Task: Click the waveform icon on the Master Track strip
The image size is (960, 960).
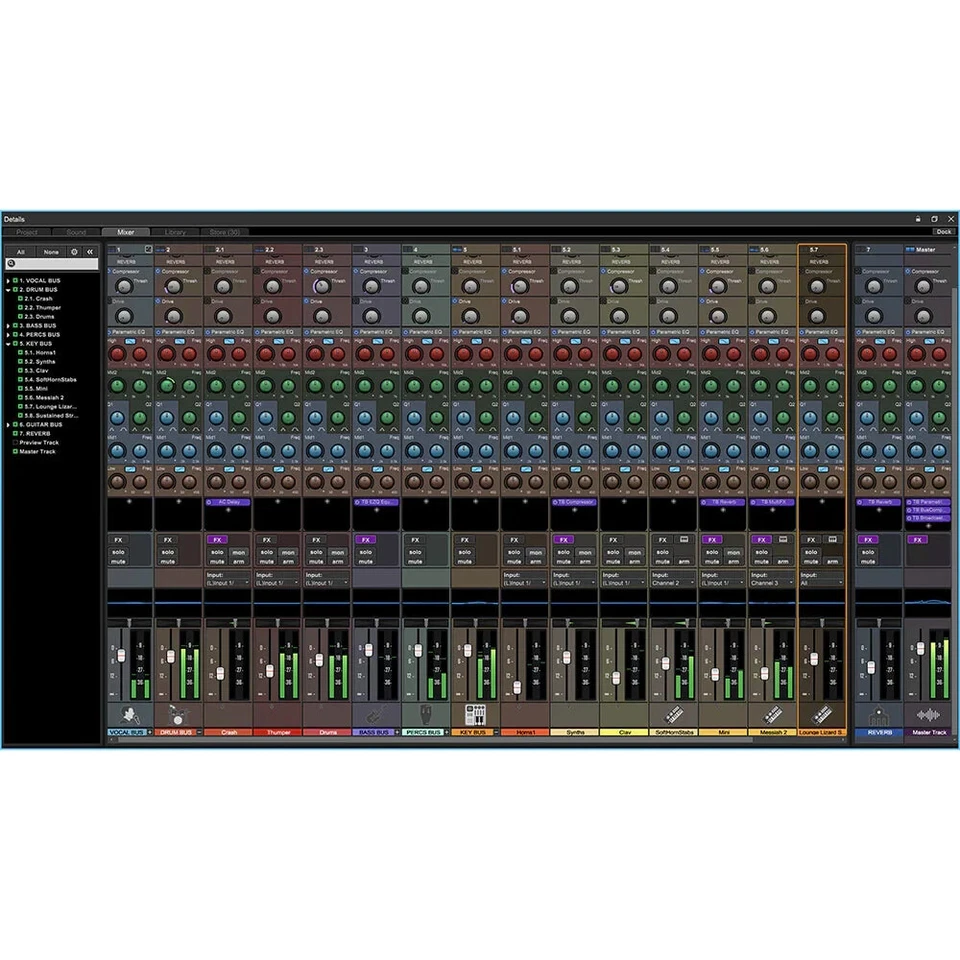Action: pos(929,714)
